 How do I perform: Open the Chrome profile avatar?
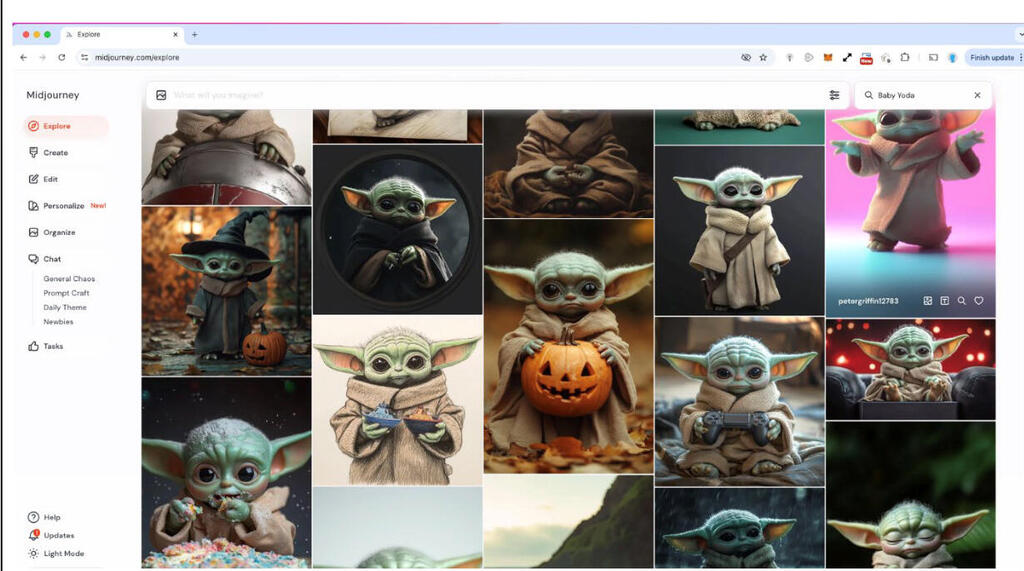pos(952,57)
